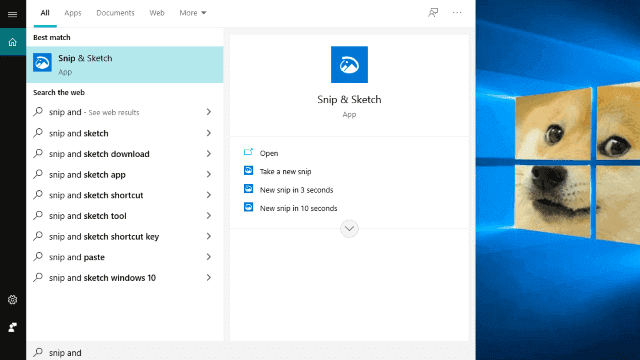The height and width of the screenshot is (360, 640).
Task: Click 'Take a new snip'
Action: [x=285, y=171]
